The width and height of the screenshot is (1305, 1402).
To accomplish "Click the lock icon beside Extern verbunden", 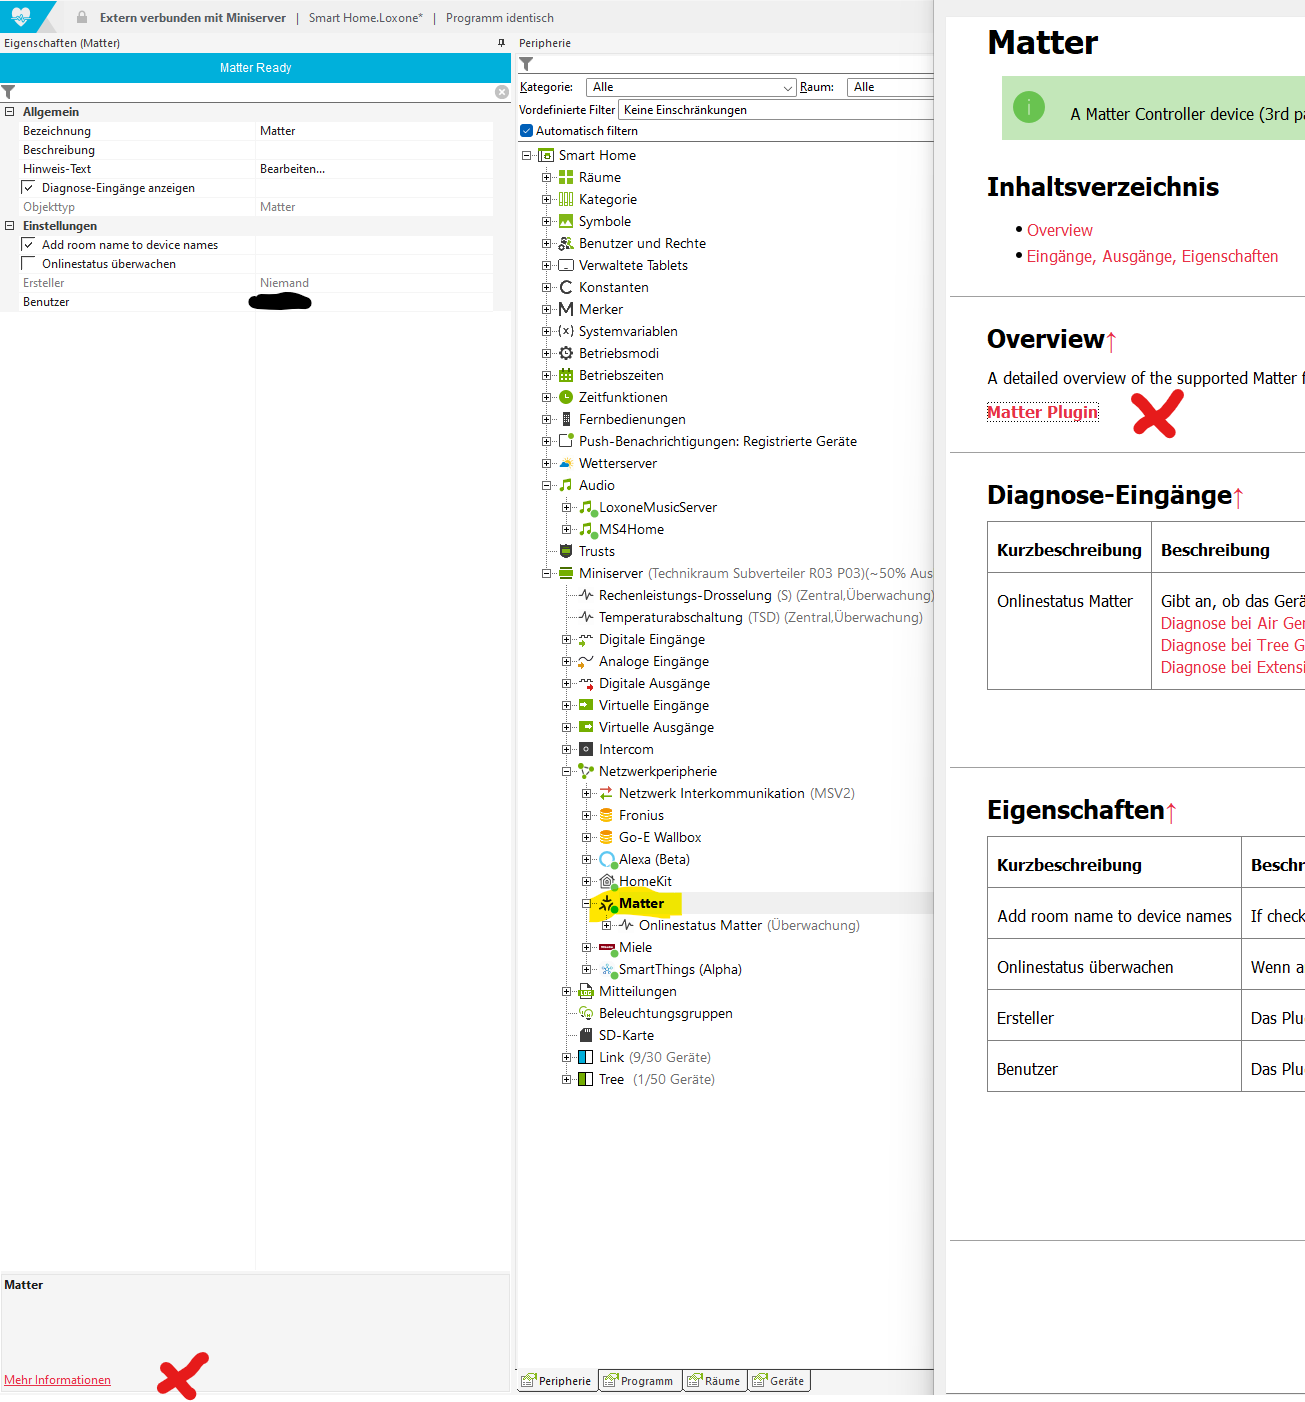I will [x=82, y=17].
